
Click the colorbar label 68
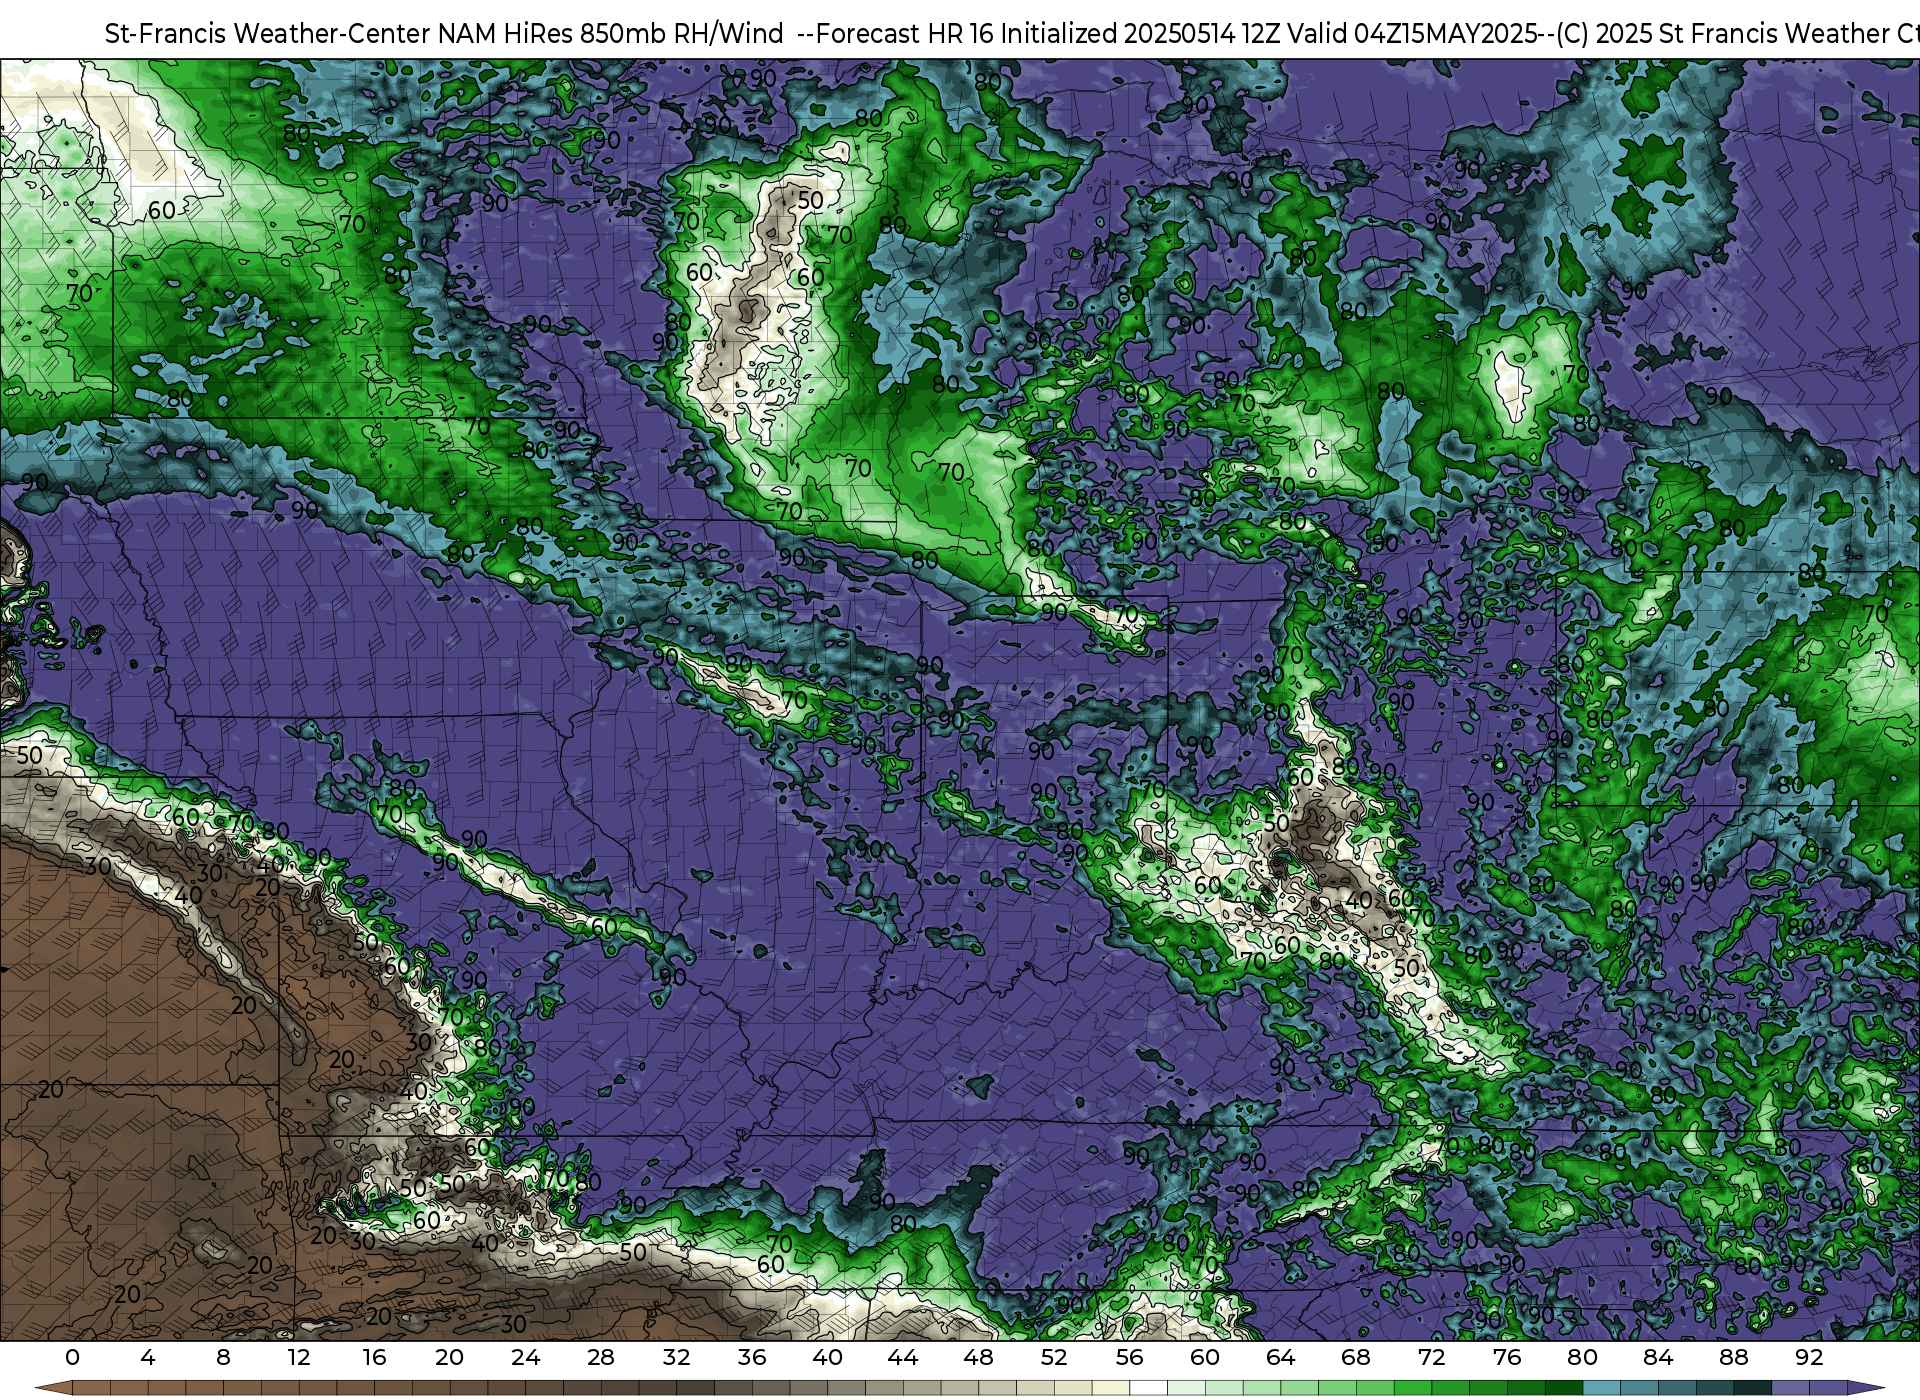[1356, 1357]
